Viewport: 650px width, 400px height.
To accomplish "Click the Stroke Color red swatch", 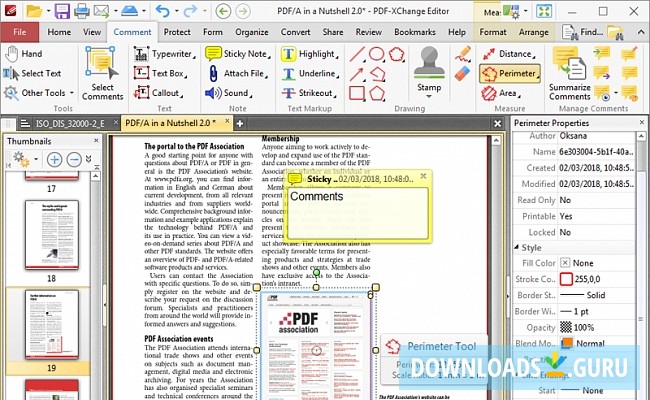I will 566,279.
